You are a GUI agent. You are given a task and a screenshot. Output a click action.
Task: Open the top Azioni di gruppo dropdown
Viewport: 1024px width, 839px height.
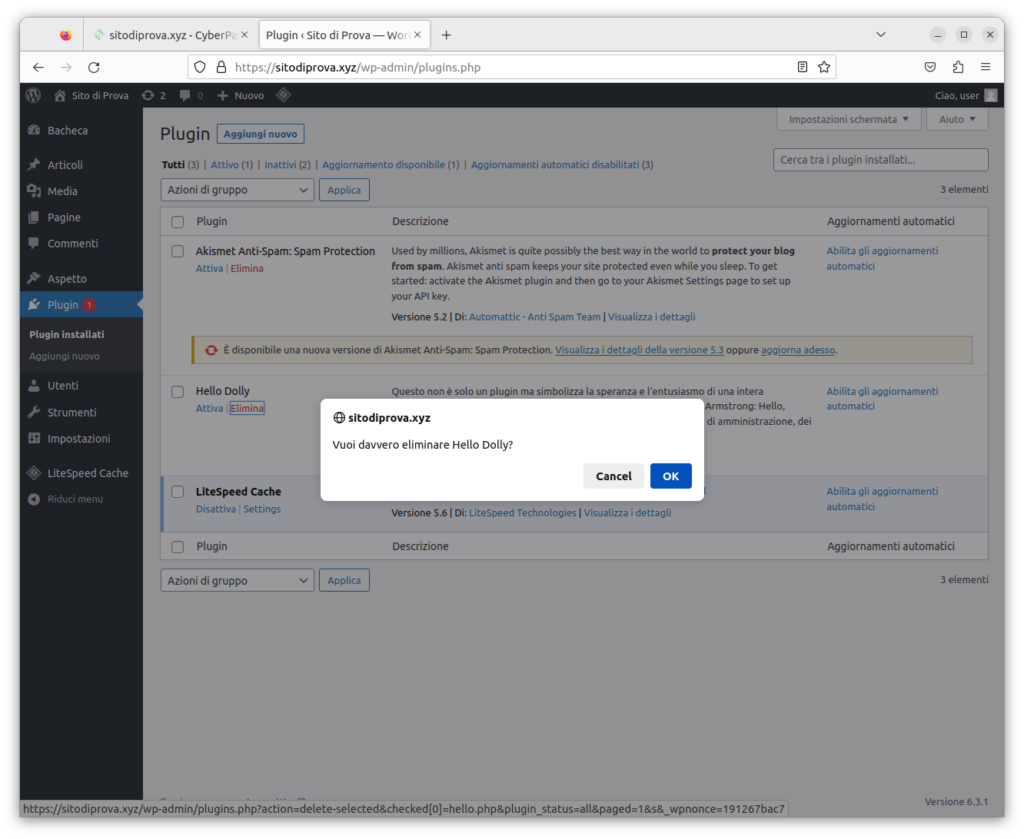point(237,190)
